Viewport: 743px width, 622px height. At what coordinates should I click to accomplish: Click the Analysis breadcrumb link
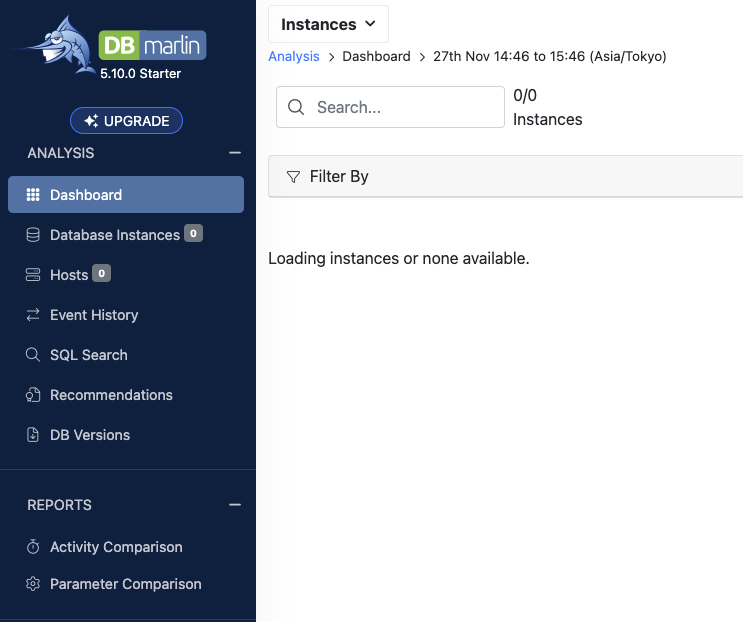[x=294, y=56]
